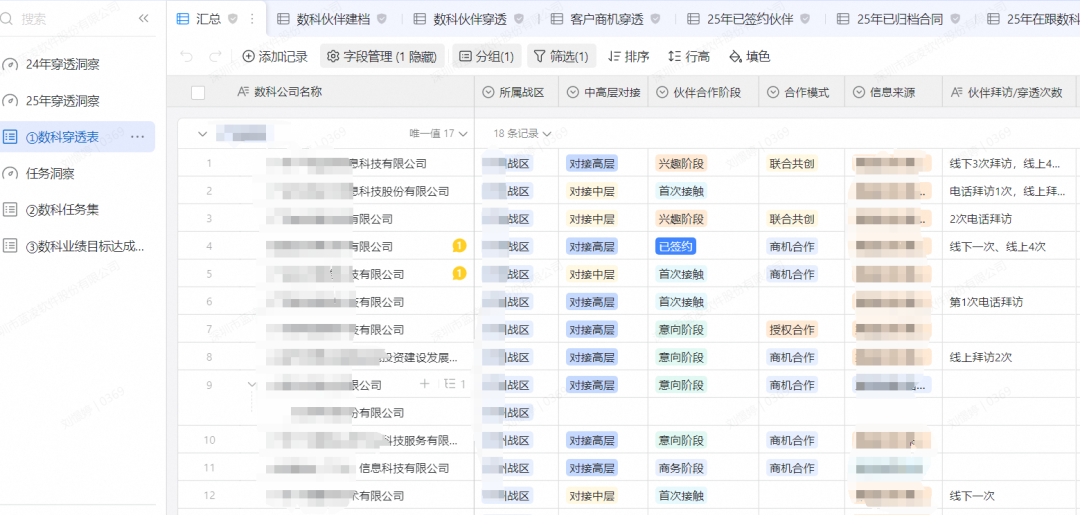Click the undo arrow in toolbar
This screenshot has height=515, width=1080.
click(x=187, y=57)
